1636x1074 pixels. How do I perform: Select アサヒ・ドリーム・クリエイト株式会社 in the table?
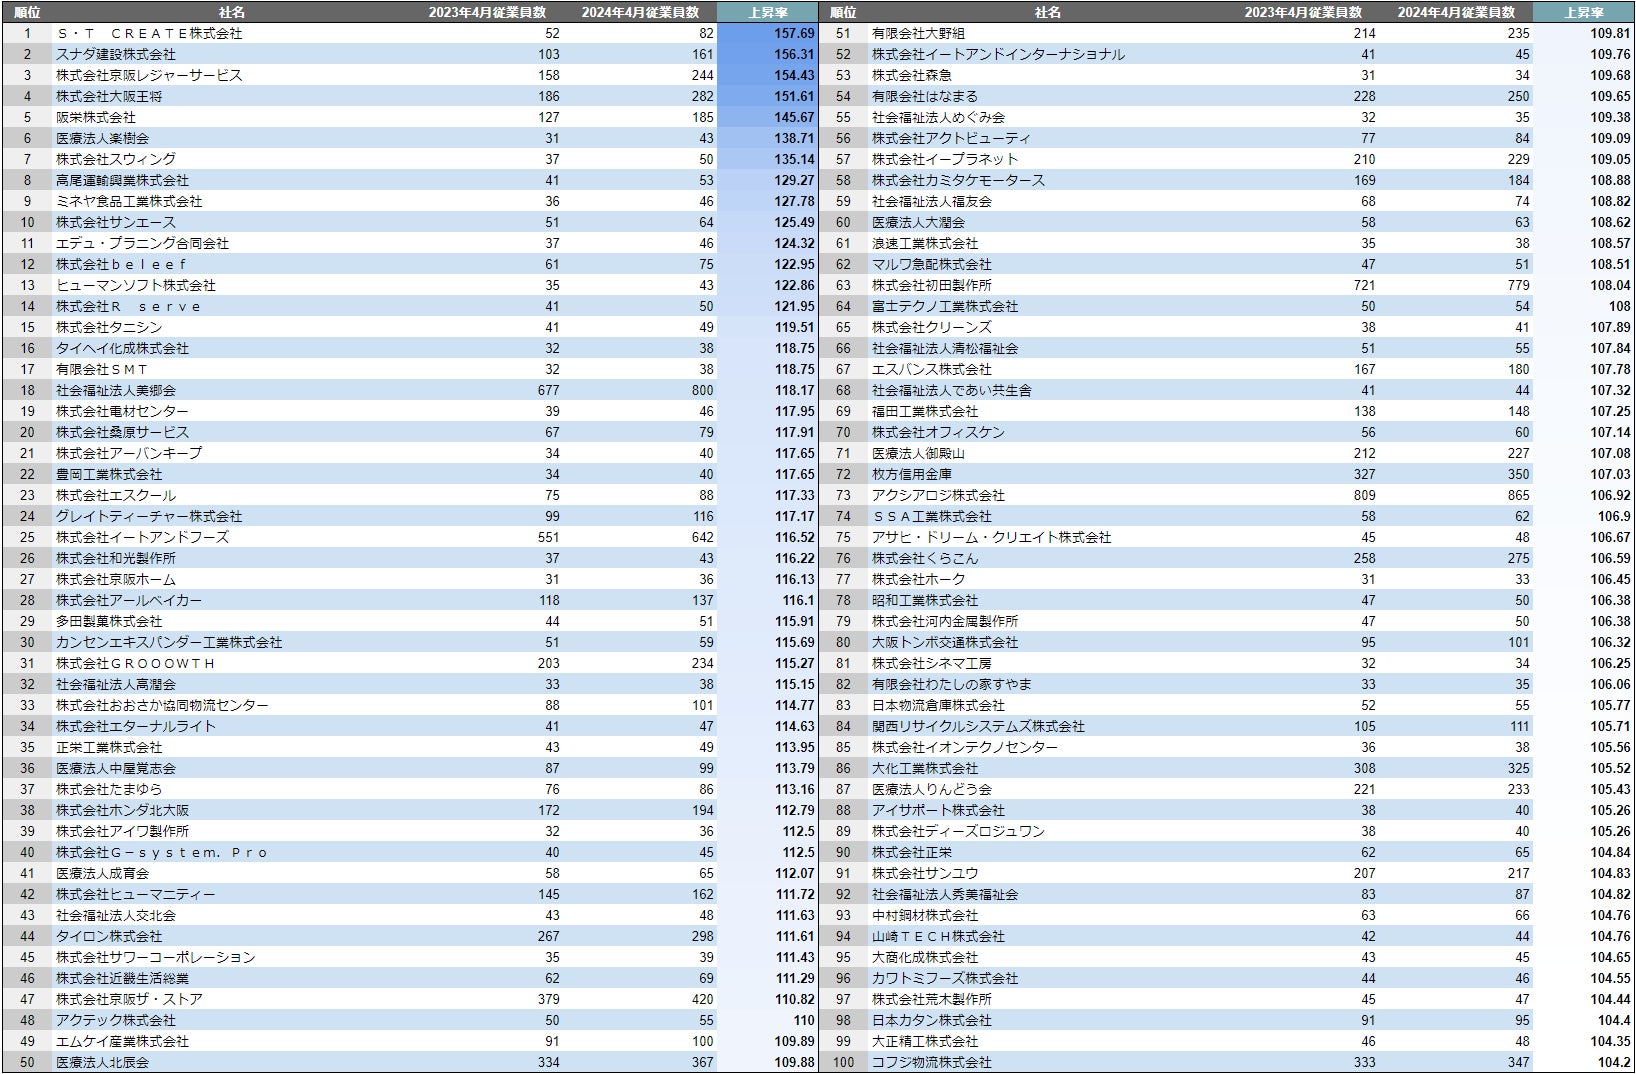[991, 537]
